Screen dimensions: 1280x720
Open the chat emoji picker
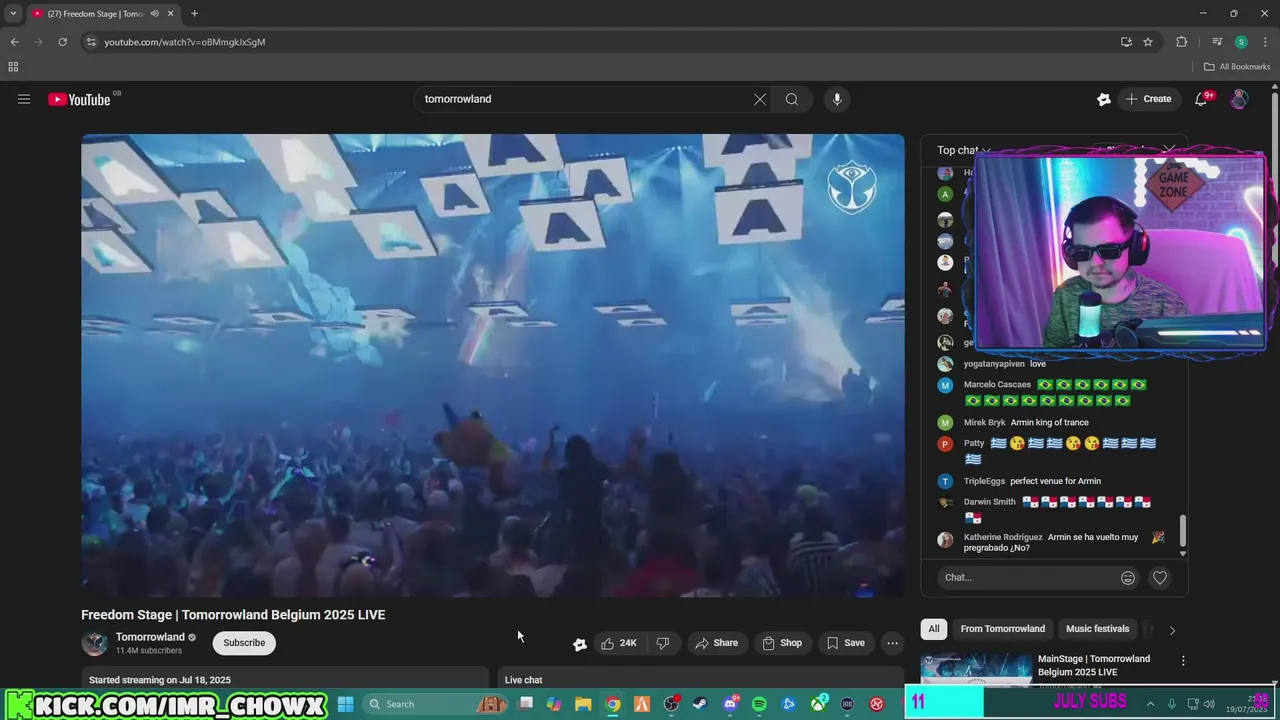tap(1128, 577)
